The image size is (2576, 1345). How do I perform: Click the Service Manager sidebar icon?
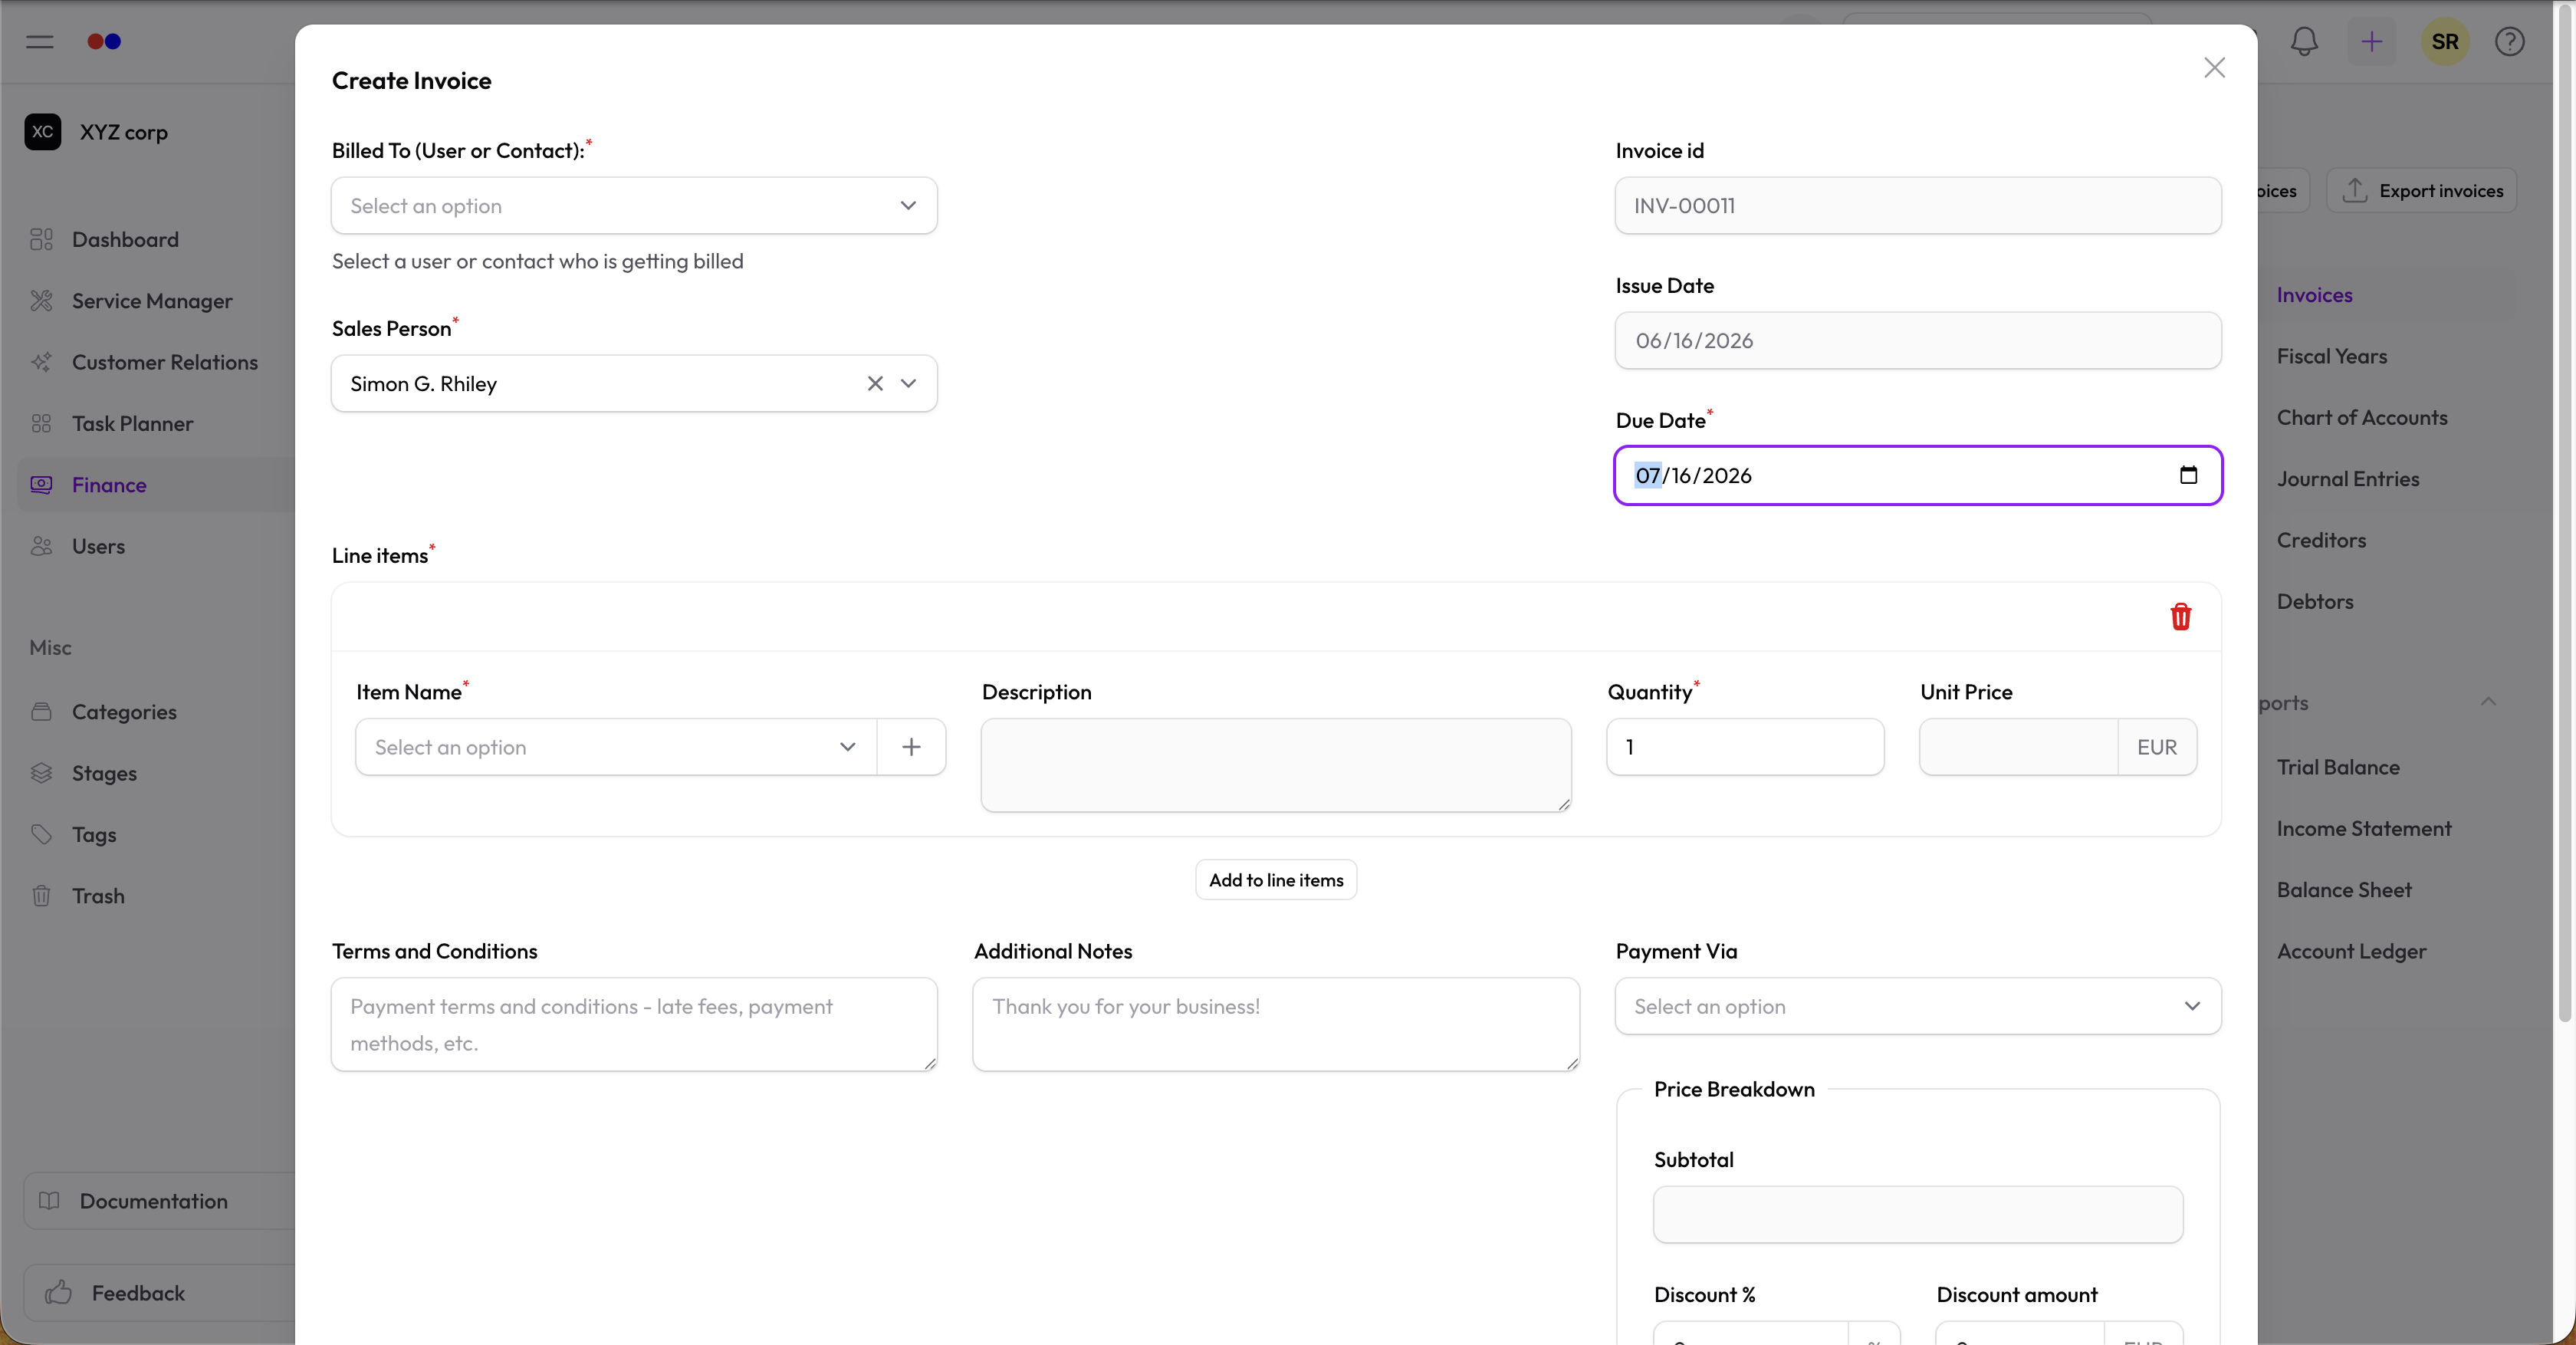(x=41, y=300)
